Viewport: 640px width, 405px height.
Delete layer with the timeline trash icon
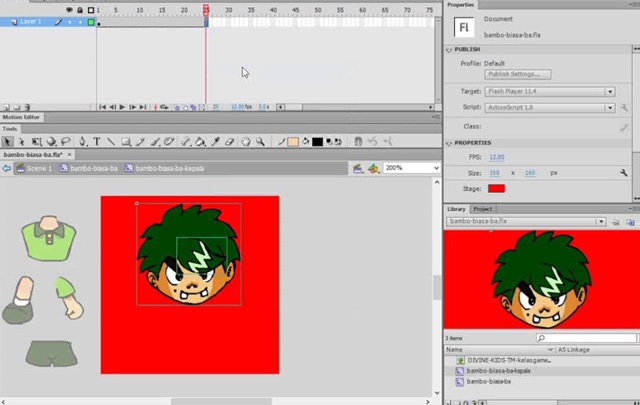tap(27, 107)
